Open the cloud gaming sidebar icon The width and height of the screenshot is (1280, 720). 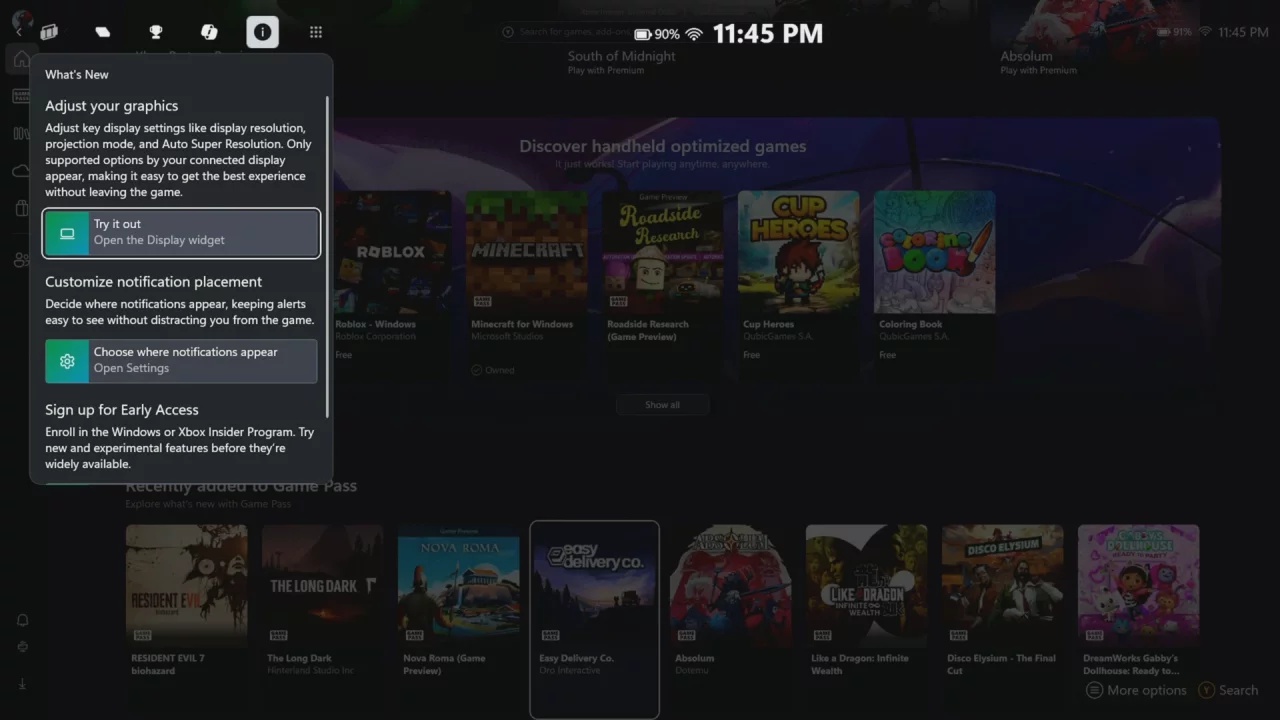tap(21, 171)
